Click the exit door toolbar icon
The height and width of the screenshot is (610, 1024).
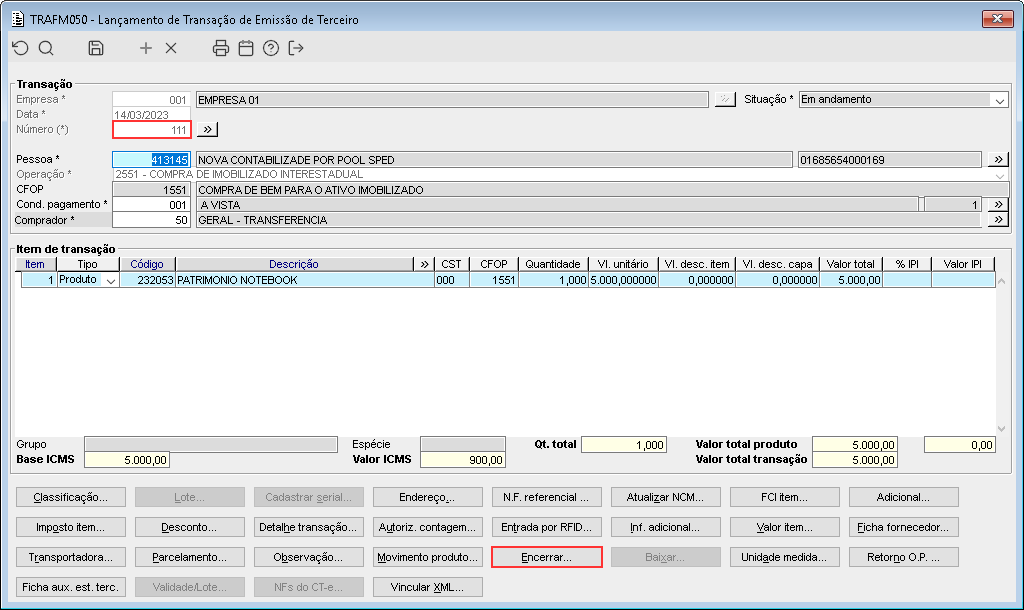(x=296, y=48)
